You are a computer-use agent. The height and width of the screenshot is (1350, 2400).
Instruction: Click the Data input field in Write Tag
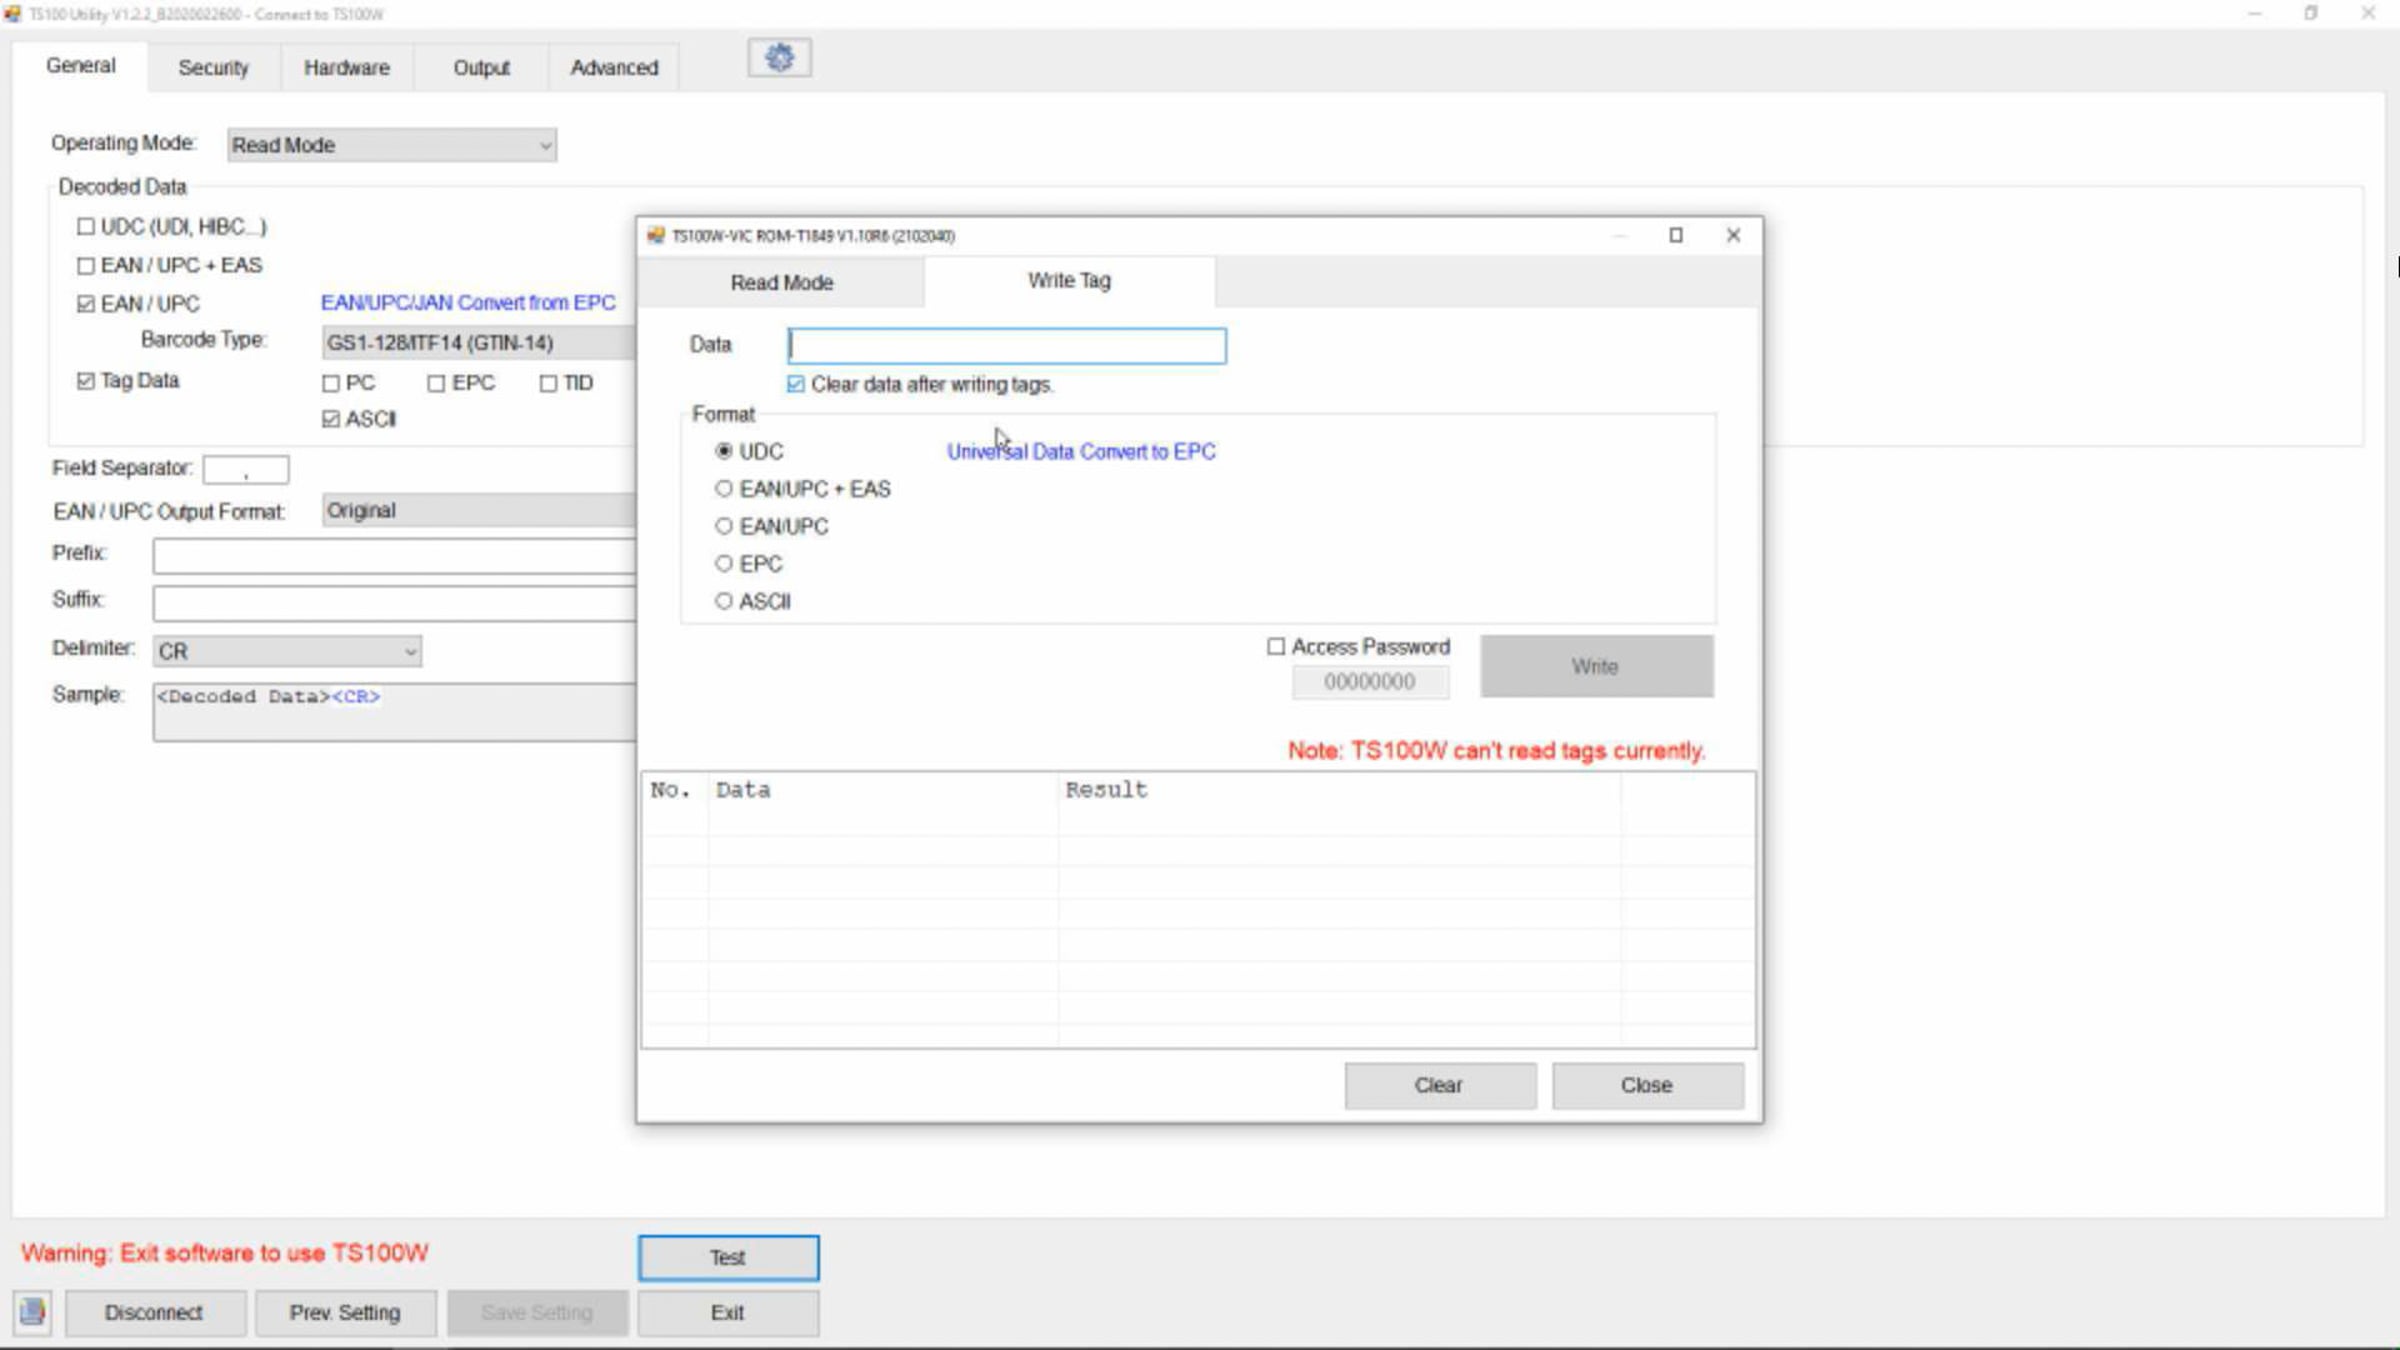[1007, 346]
